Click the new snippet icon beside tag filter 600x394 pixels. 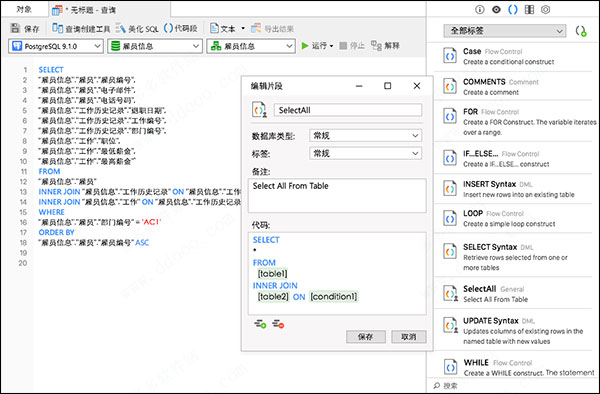pyautogui.click(x=581, y=31)
